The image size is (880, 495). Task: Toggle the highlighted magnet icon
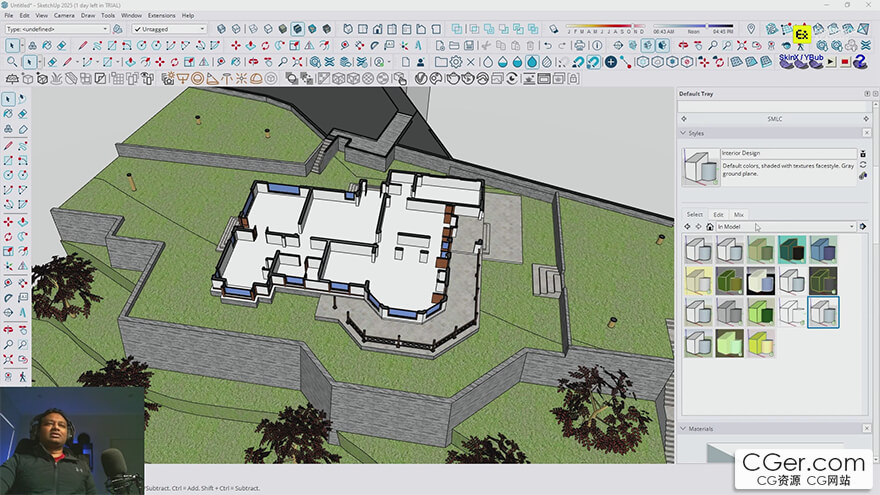594,62
